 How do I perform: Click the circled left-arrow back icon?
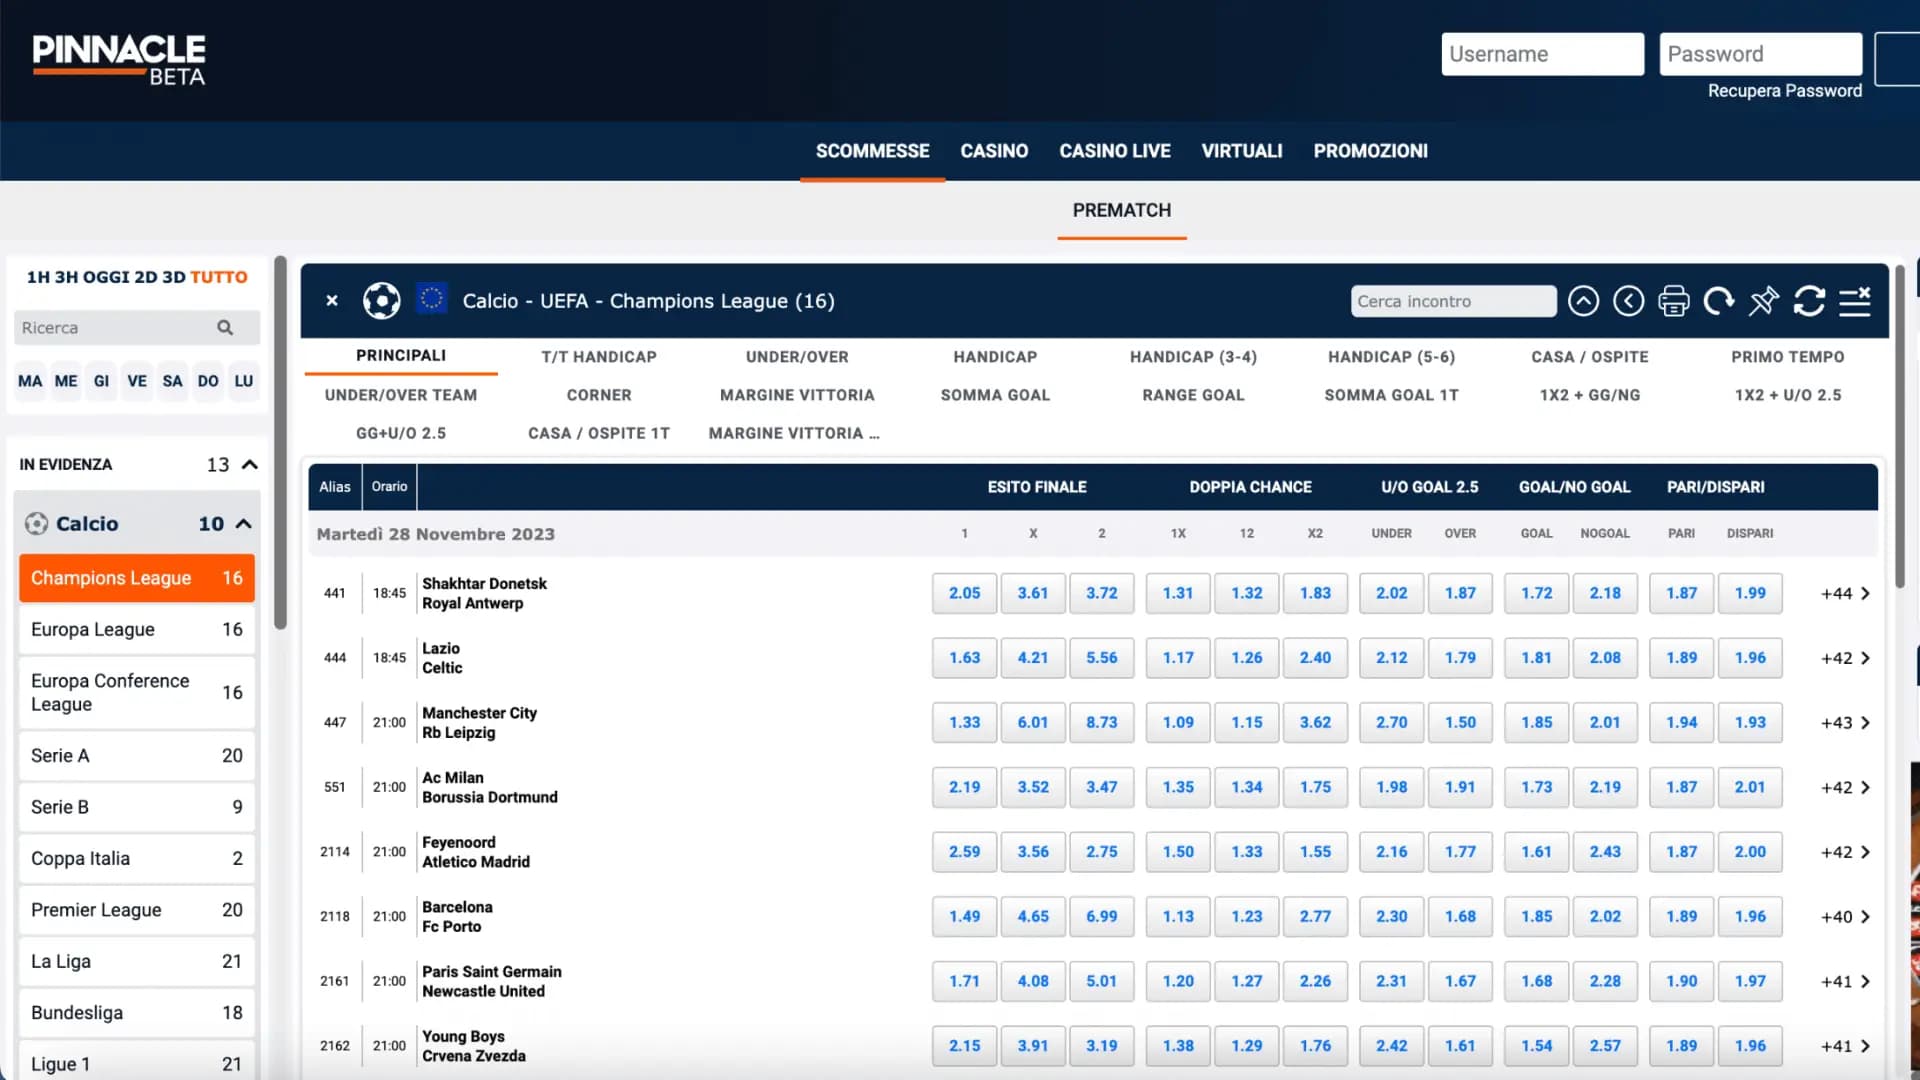click(1628, 301)
